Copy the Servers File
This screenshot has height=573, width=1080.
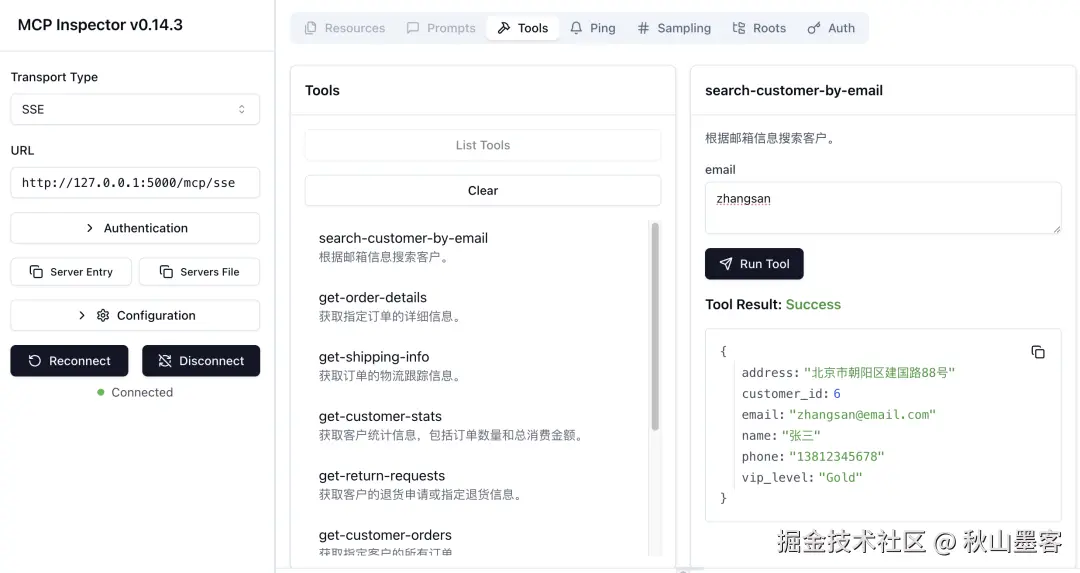pos(200,272)
